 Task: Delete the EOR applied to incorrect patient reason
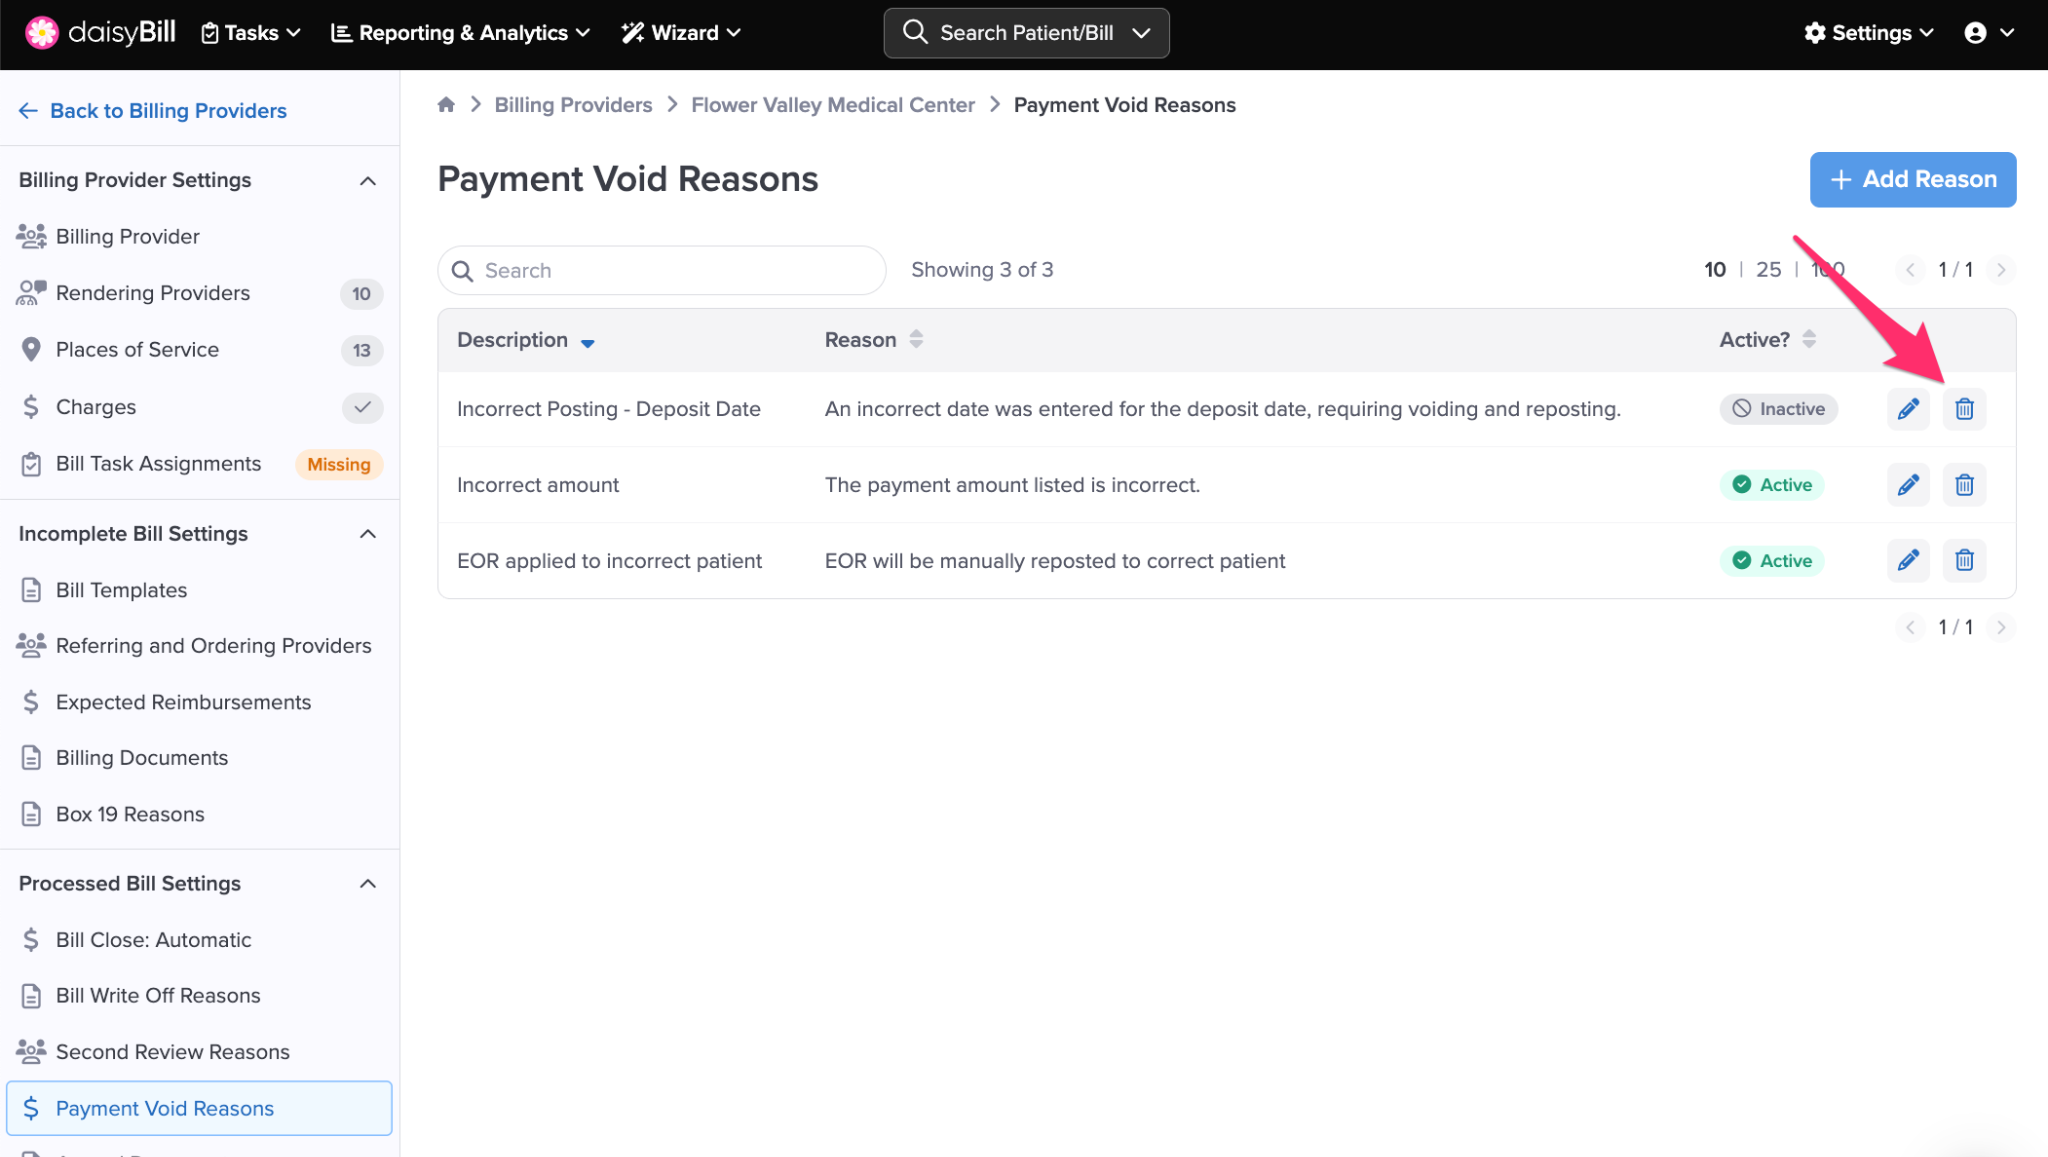(1964, 561)
